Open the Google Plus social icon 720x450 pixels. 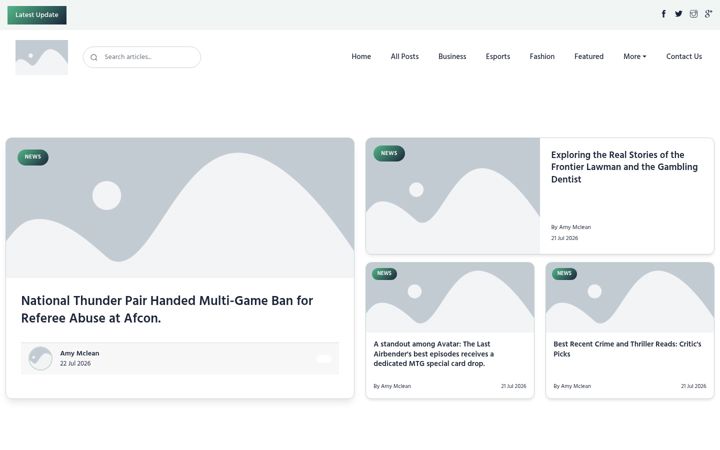tap(709, 14)
